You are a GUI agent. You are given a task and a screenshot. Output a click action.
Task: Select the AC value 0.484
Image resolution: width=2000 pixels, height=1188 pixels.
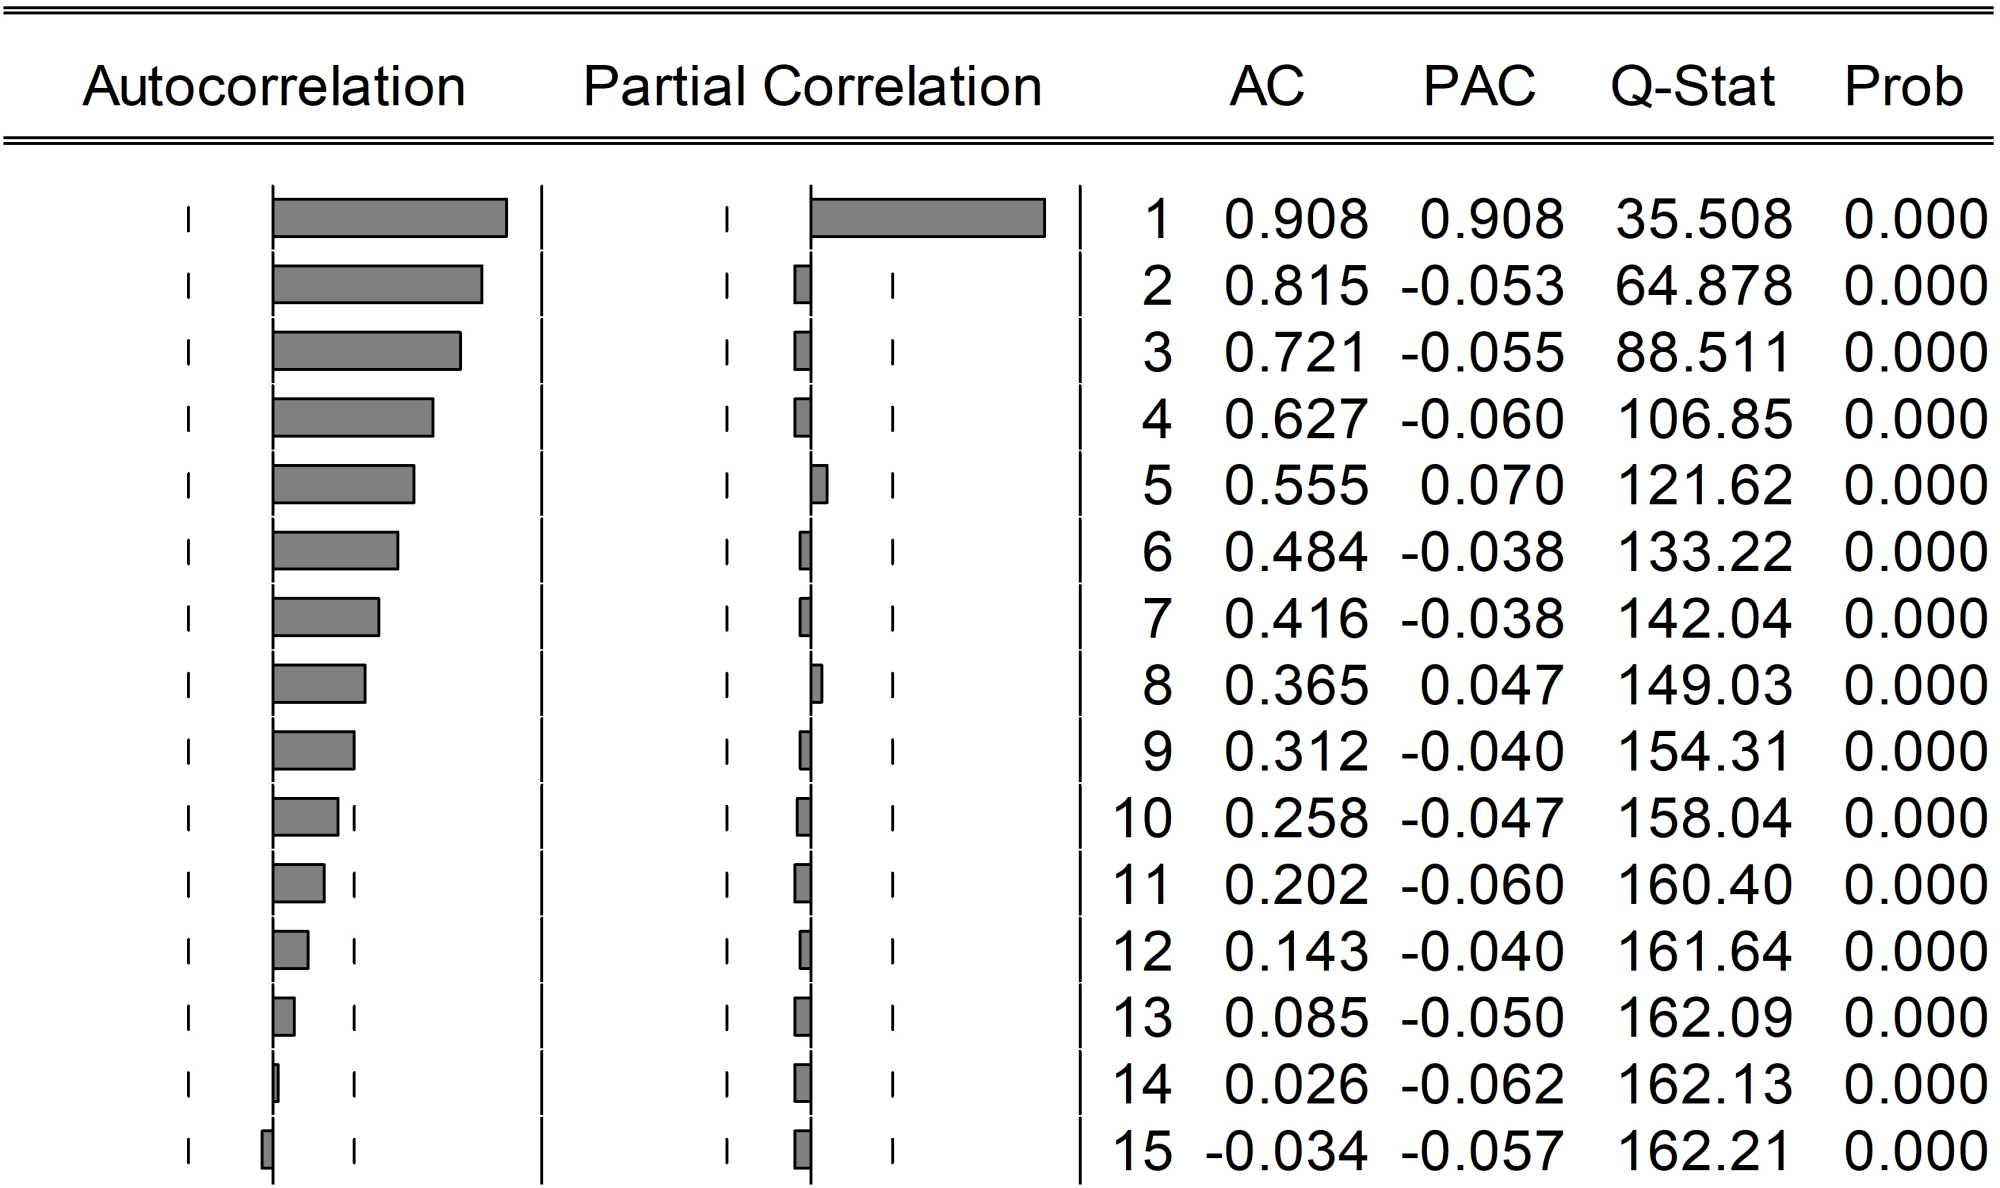(1296, 552)
